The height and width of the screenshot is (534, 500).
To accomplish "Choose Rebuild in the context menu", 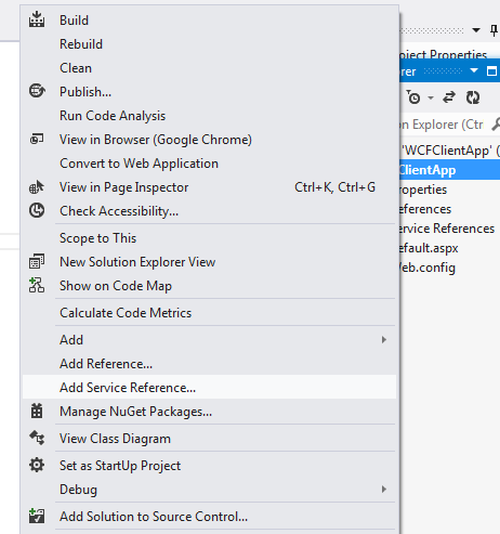I will click(209, 44).
